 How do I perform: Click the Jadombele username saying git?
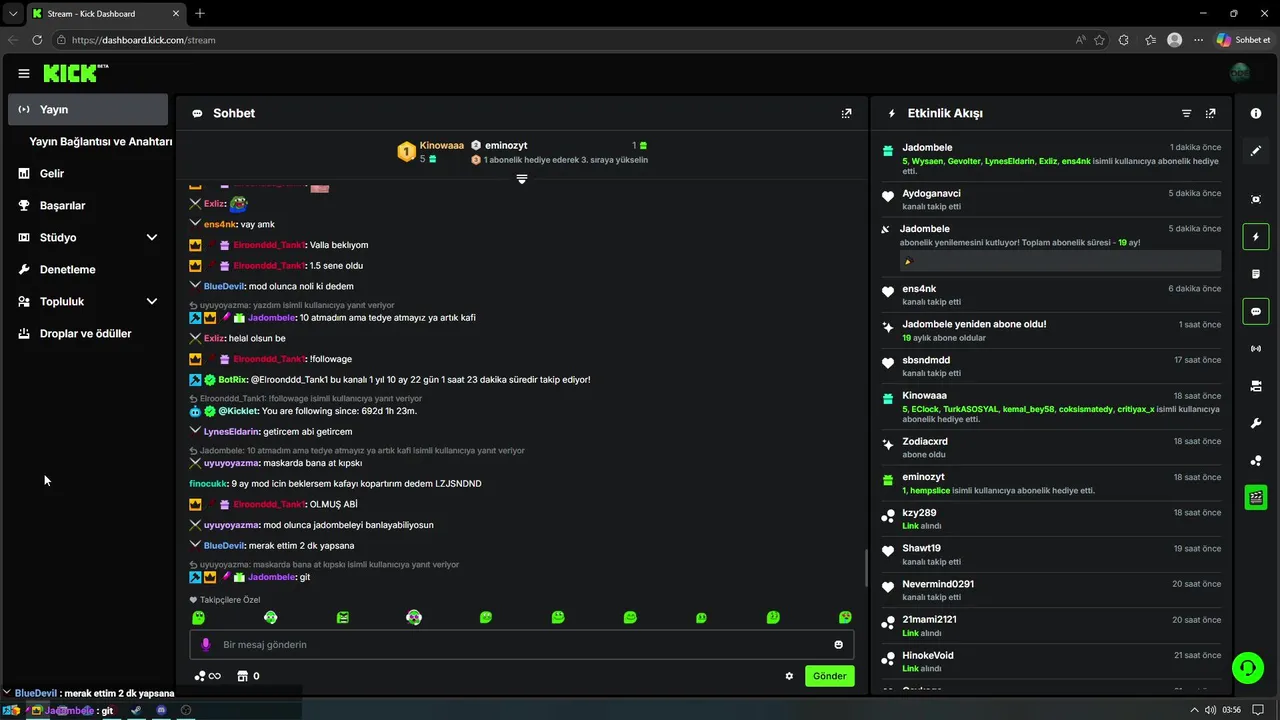tap(271, 577)
